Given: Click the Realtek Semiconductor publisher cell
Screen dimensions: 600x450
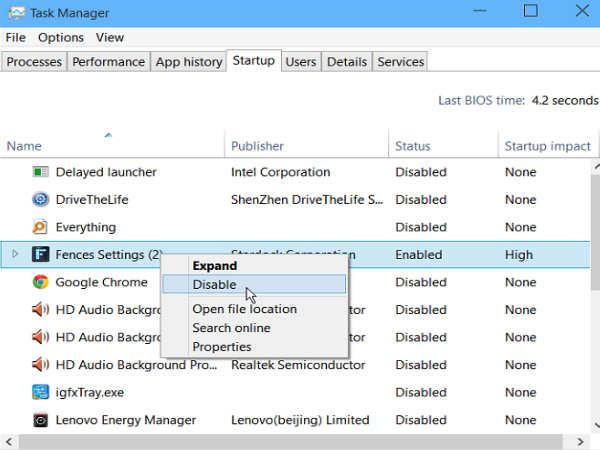Looking at the screenshot, I should pos(298,365).
